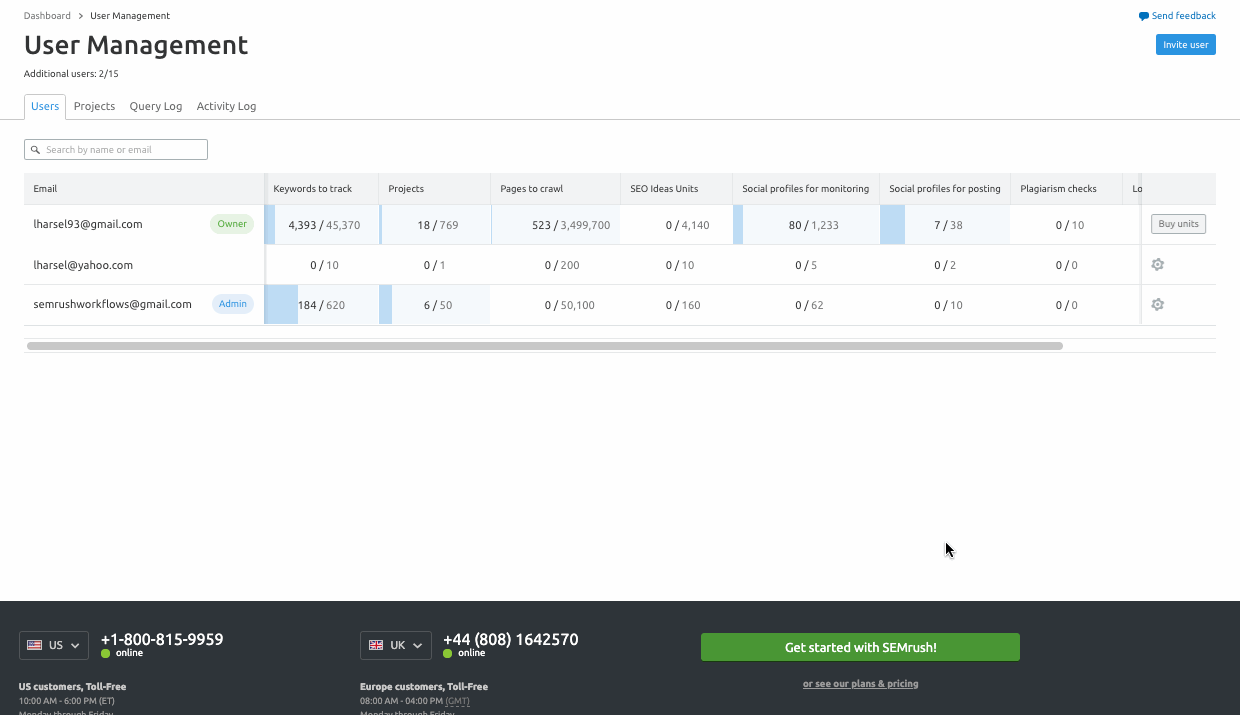This screenshot has height=715, width=1240.
Task: Open settings gear for lharsel@yahoo.com
Action: tap(1157, 265)
